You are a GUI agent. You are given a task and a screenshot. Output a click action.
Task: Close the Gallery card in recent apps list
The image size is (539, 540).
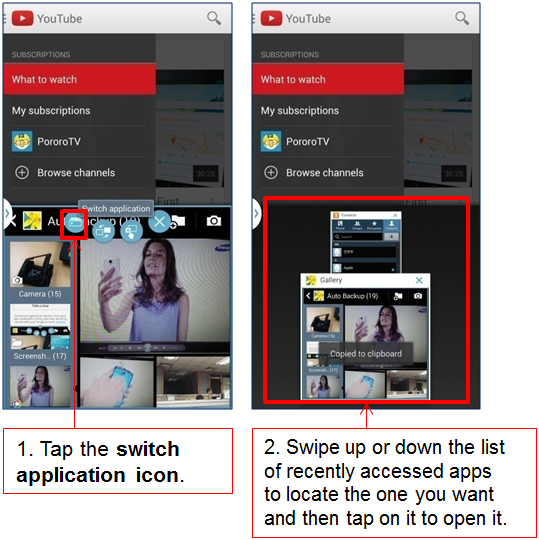419,280
